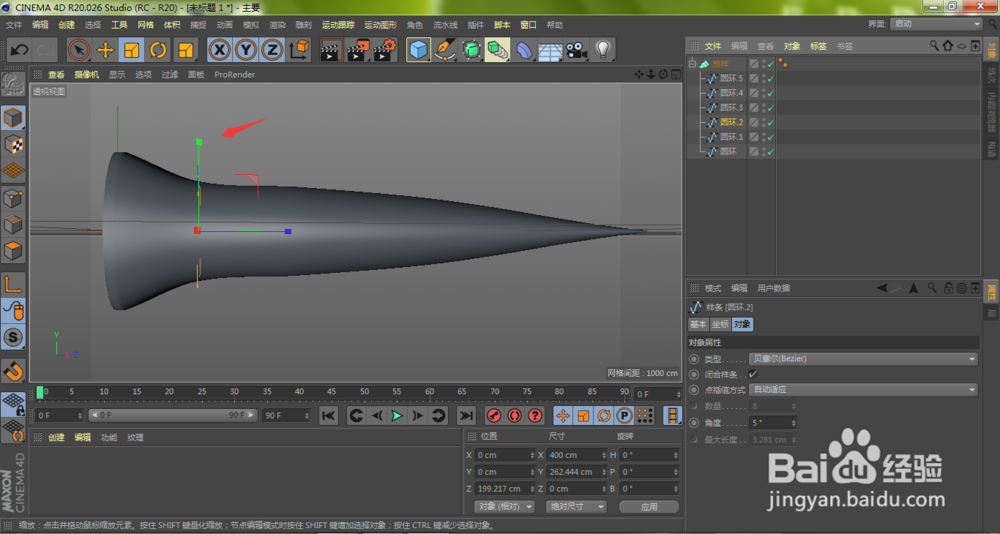Open the 点插值方式 dropdown
The image size is (1000, 534).
[x=863, y=389]
